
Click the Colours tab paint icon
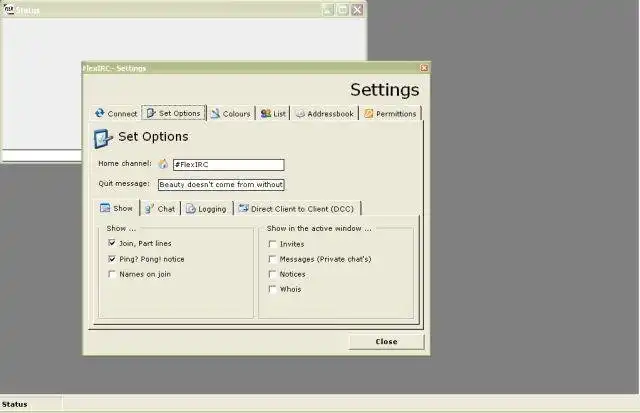(x=215, y=113)
